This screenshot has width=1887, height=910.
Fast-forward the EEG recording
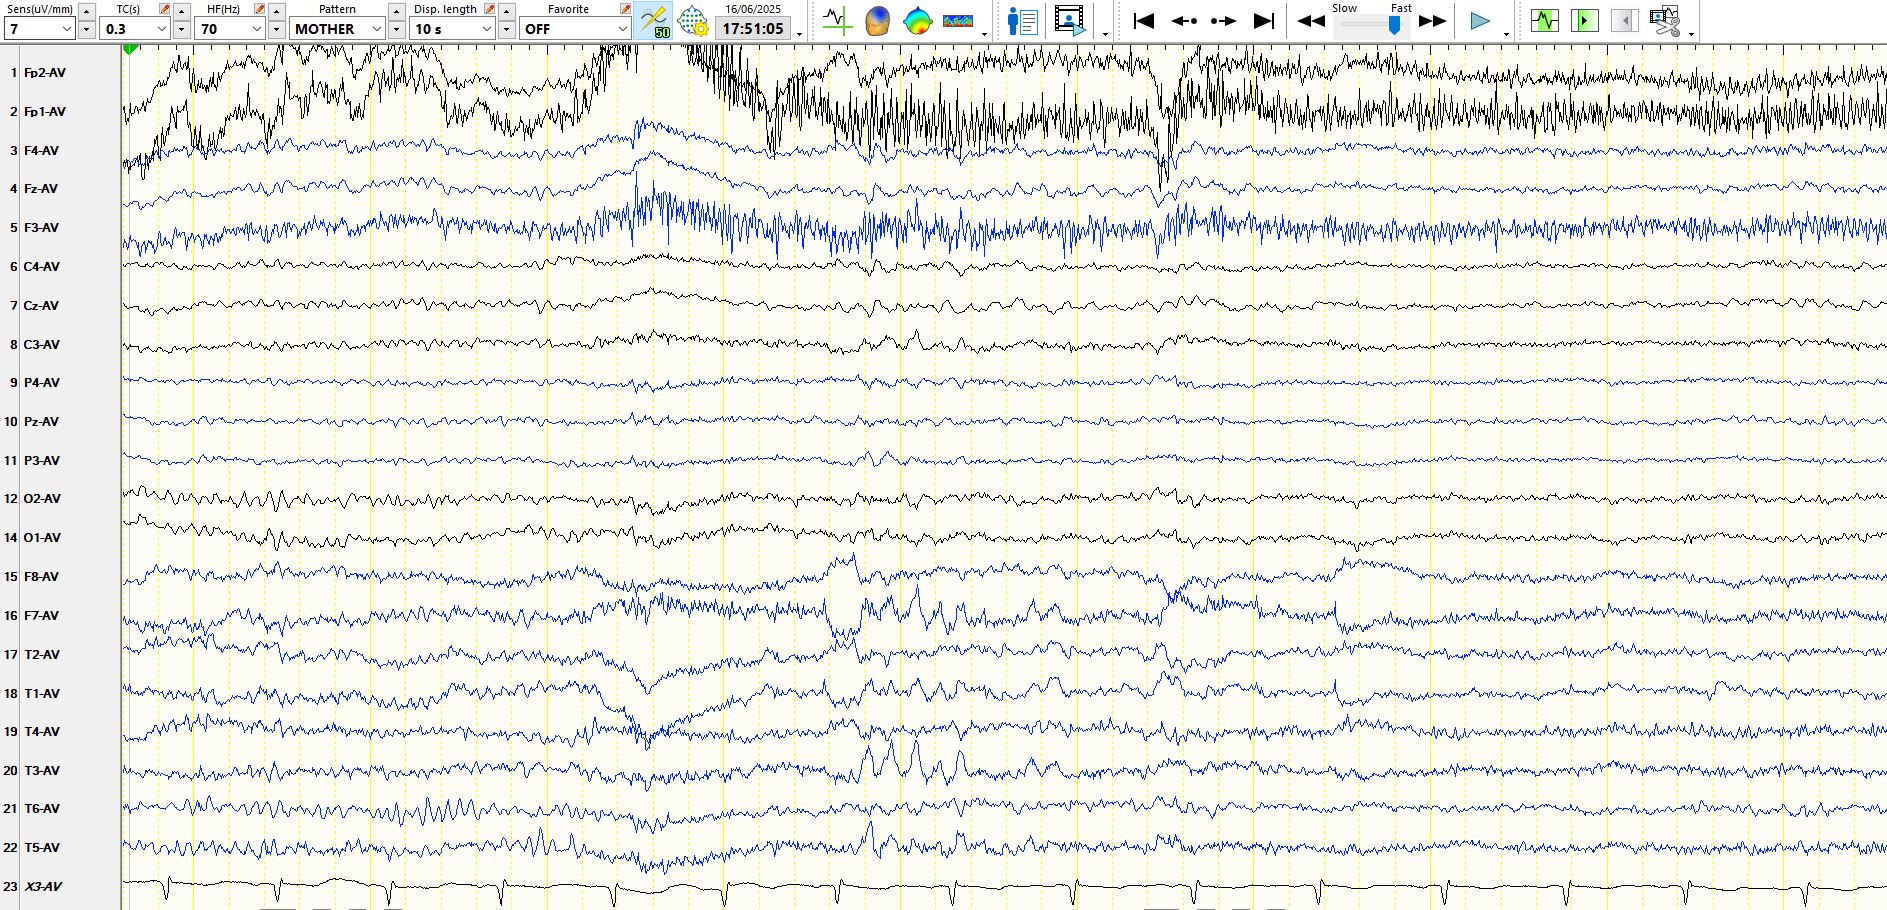1433,21
